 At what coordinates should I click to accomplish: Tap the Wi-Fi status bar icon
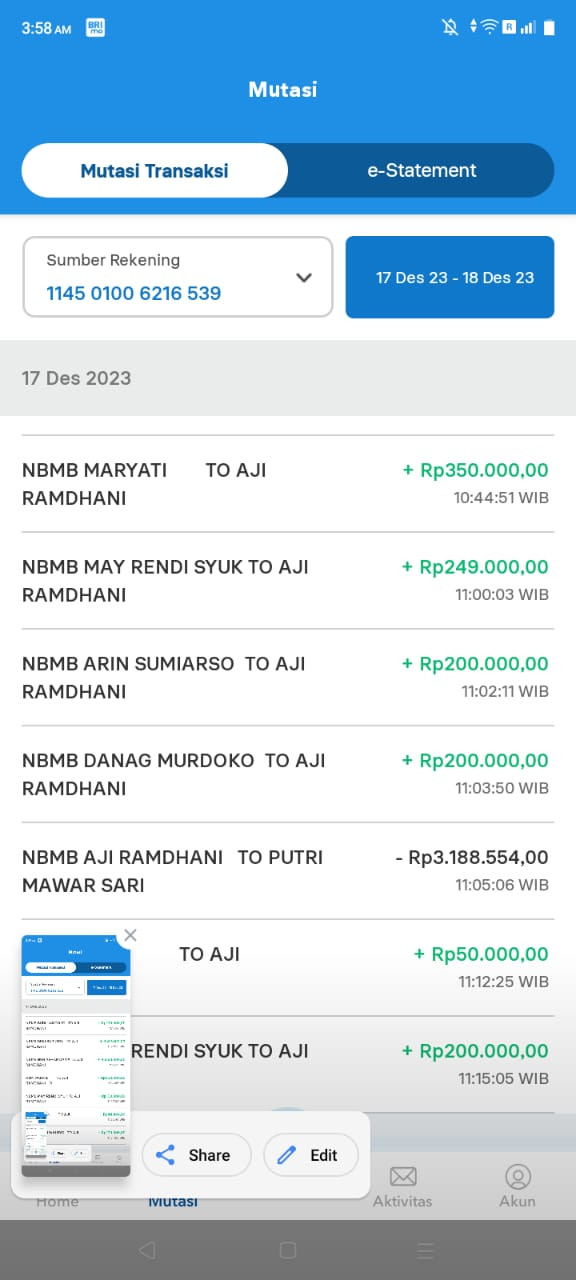(489, 28)
